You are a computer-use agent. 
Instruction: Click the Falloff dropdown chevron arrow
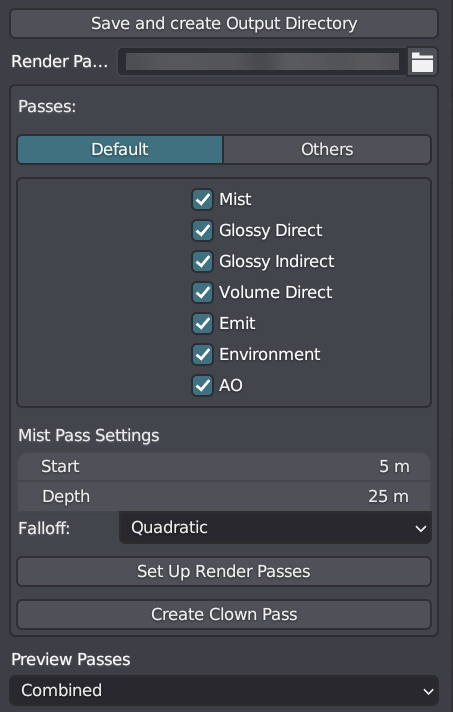pos(421,529)
